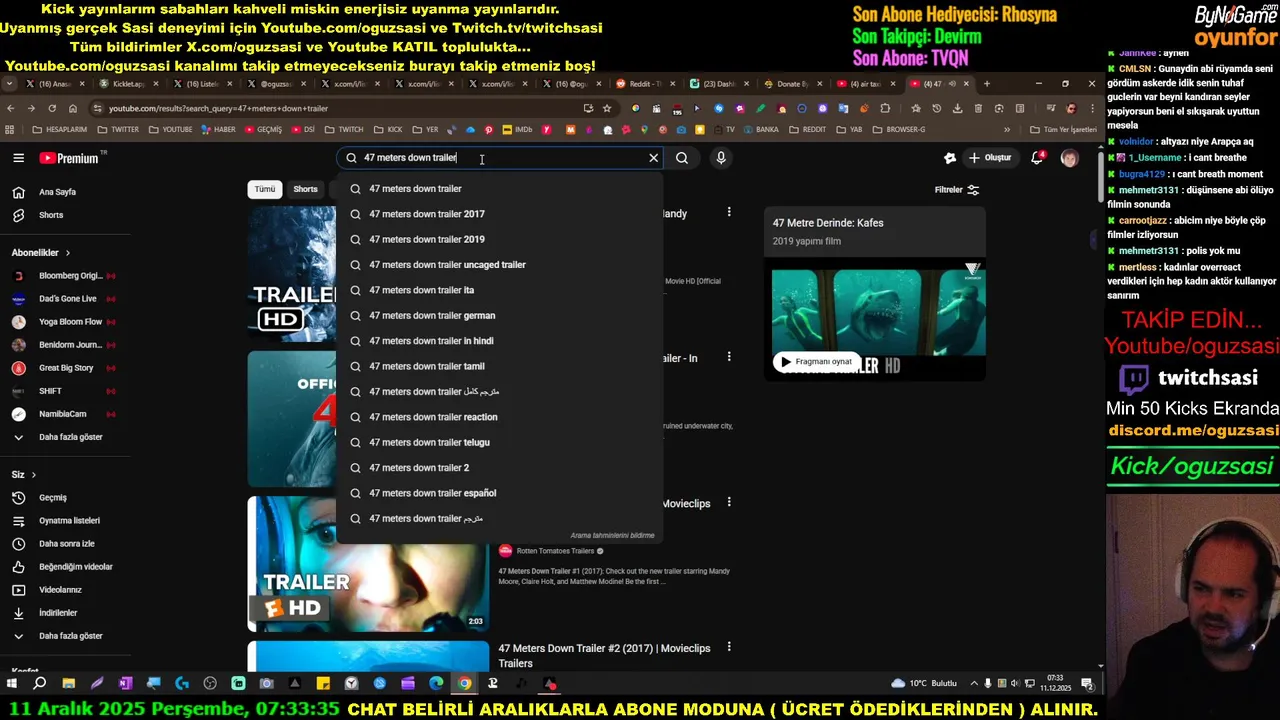Clear the search box with the X icon
Image resolution: width=1280 pixels, height=720 pixels.
coord(653,158)
